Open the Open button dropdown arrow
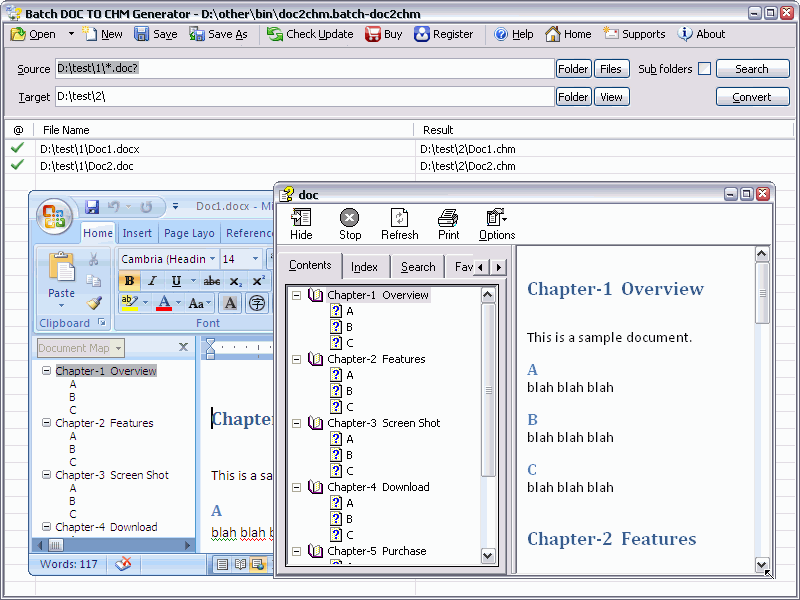800x600 pixels. tap(71, 34)
